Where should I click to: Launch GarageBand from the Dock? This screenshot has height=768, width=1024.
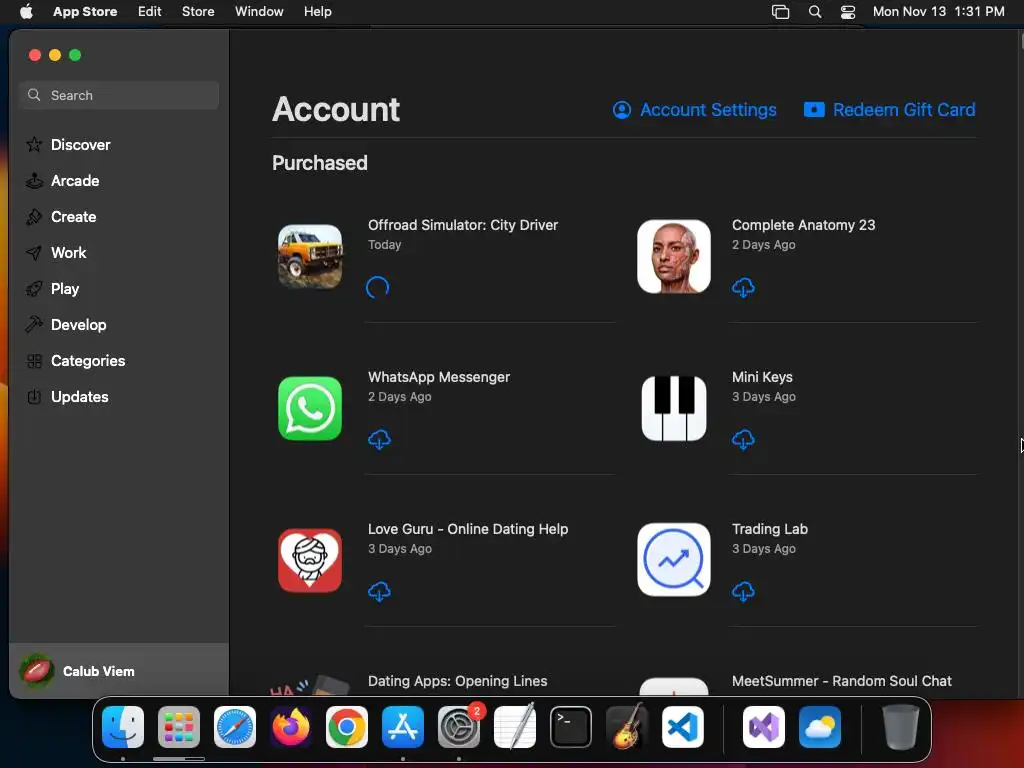[627, 727]
